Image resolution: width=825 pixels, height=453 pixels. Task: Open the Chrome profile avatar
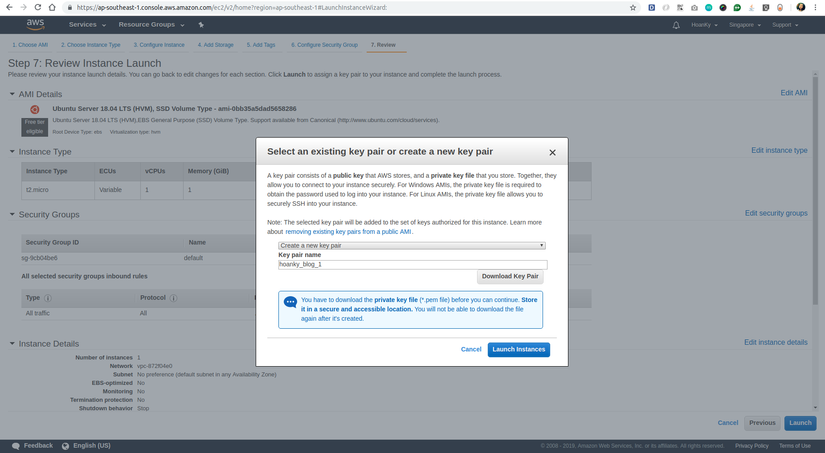[801, 7]
